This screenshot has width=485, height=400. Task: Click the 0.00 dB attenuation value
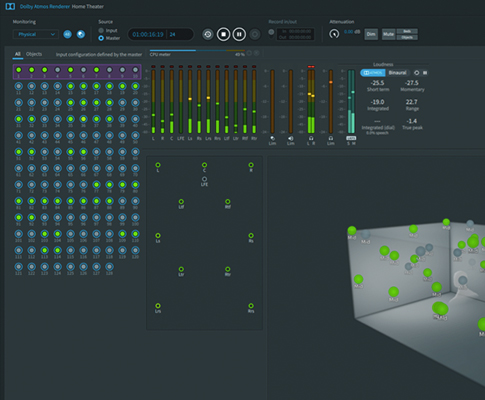tap(348, 32)
